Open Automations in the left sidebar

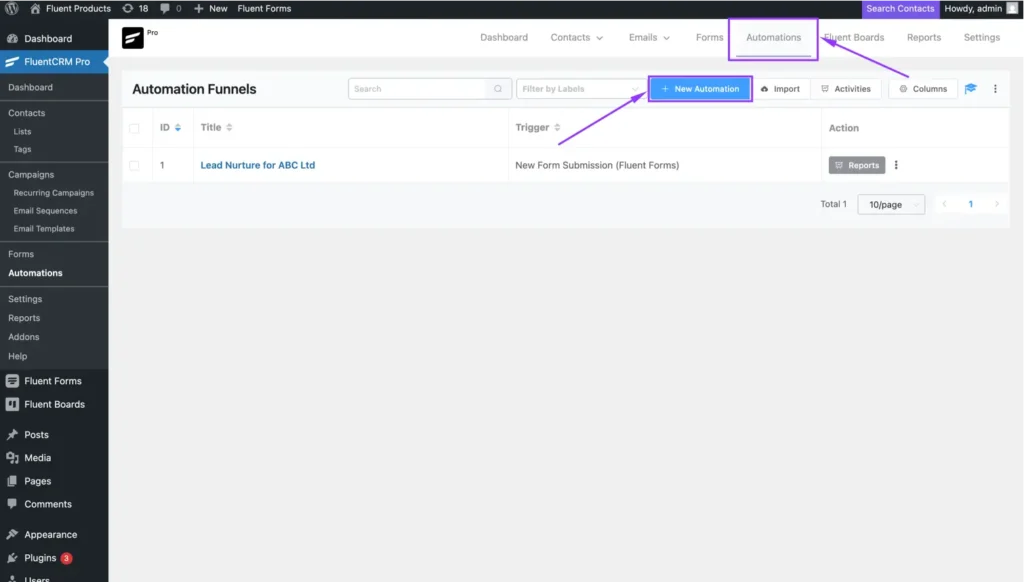pyautogui.click(x=35, y=273)
